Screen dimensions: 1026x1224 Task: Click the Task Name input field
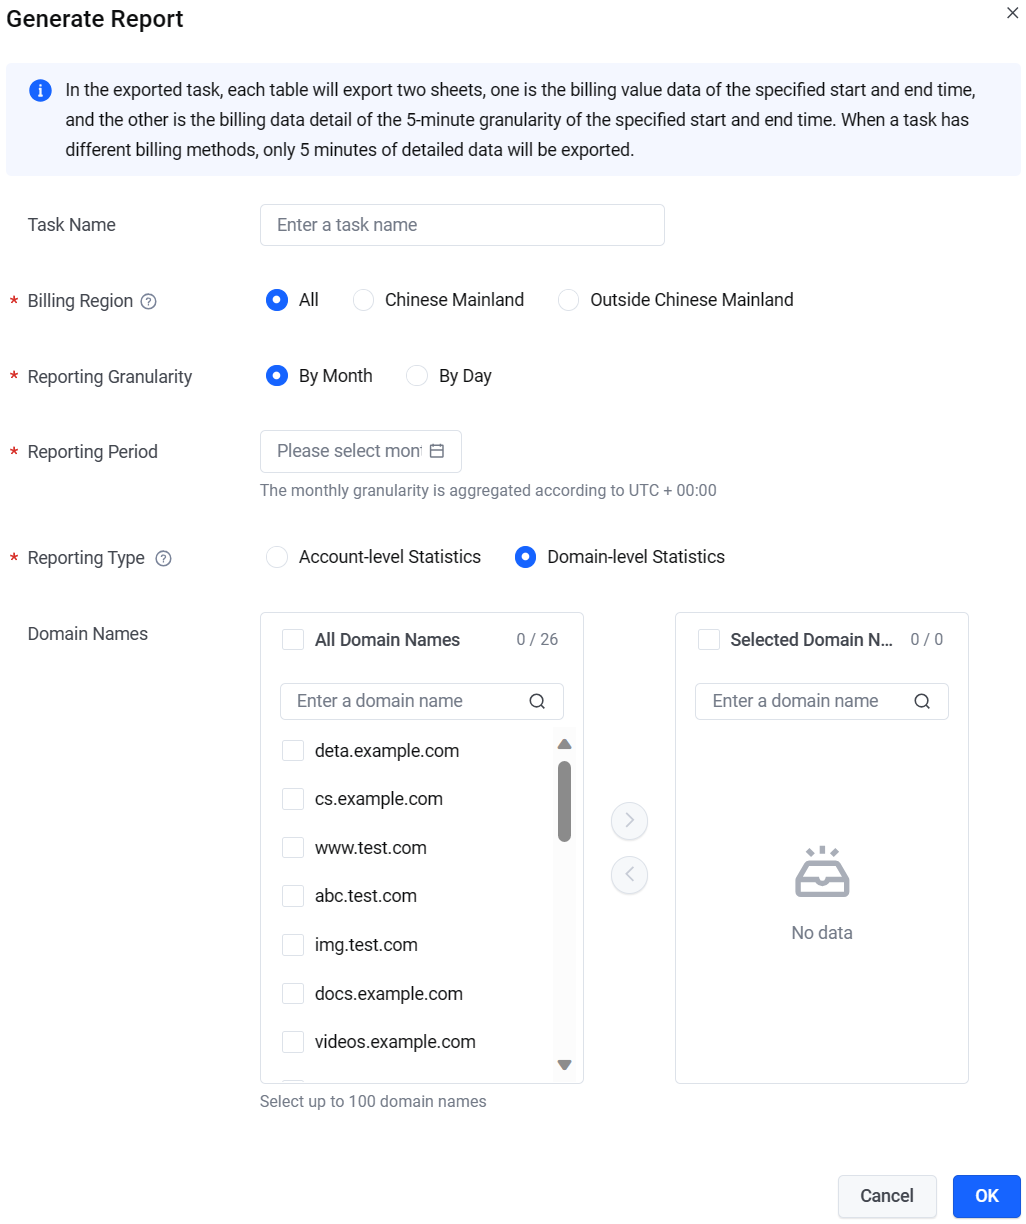click(x=462, y=225)
